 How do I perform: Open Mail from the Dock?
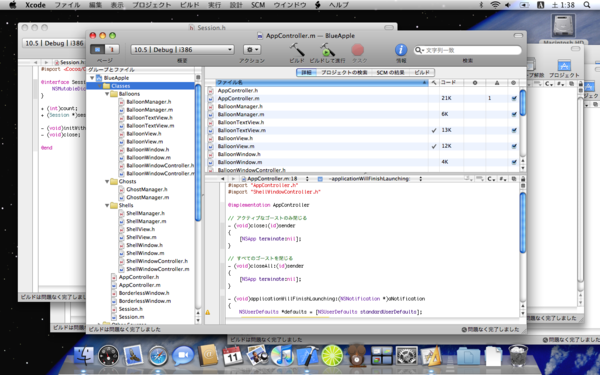point(133,355)
